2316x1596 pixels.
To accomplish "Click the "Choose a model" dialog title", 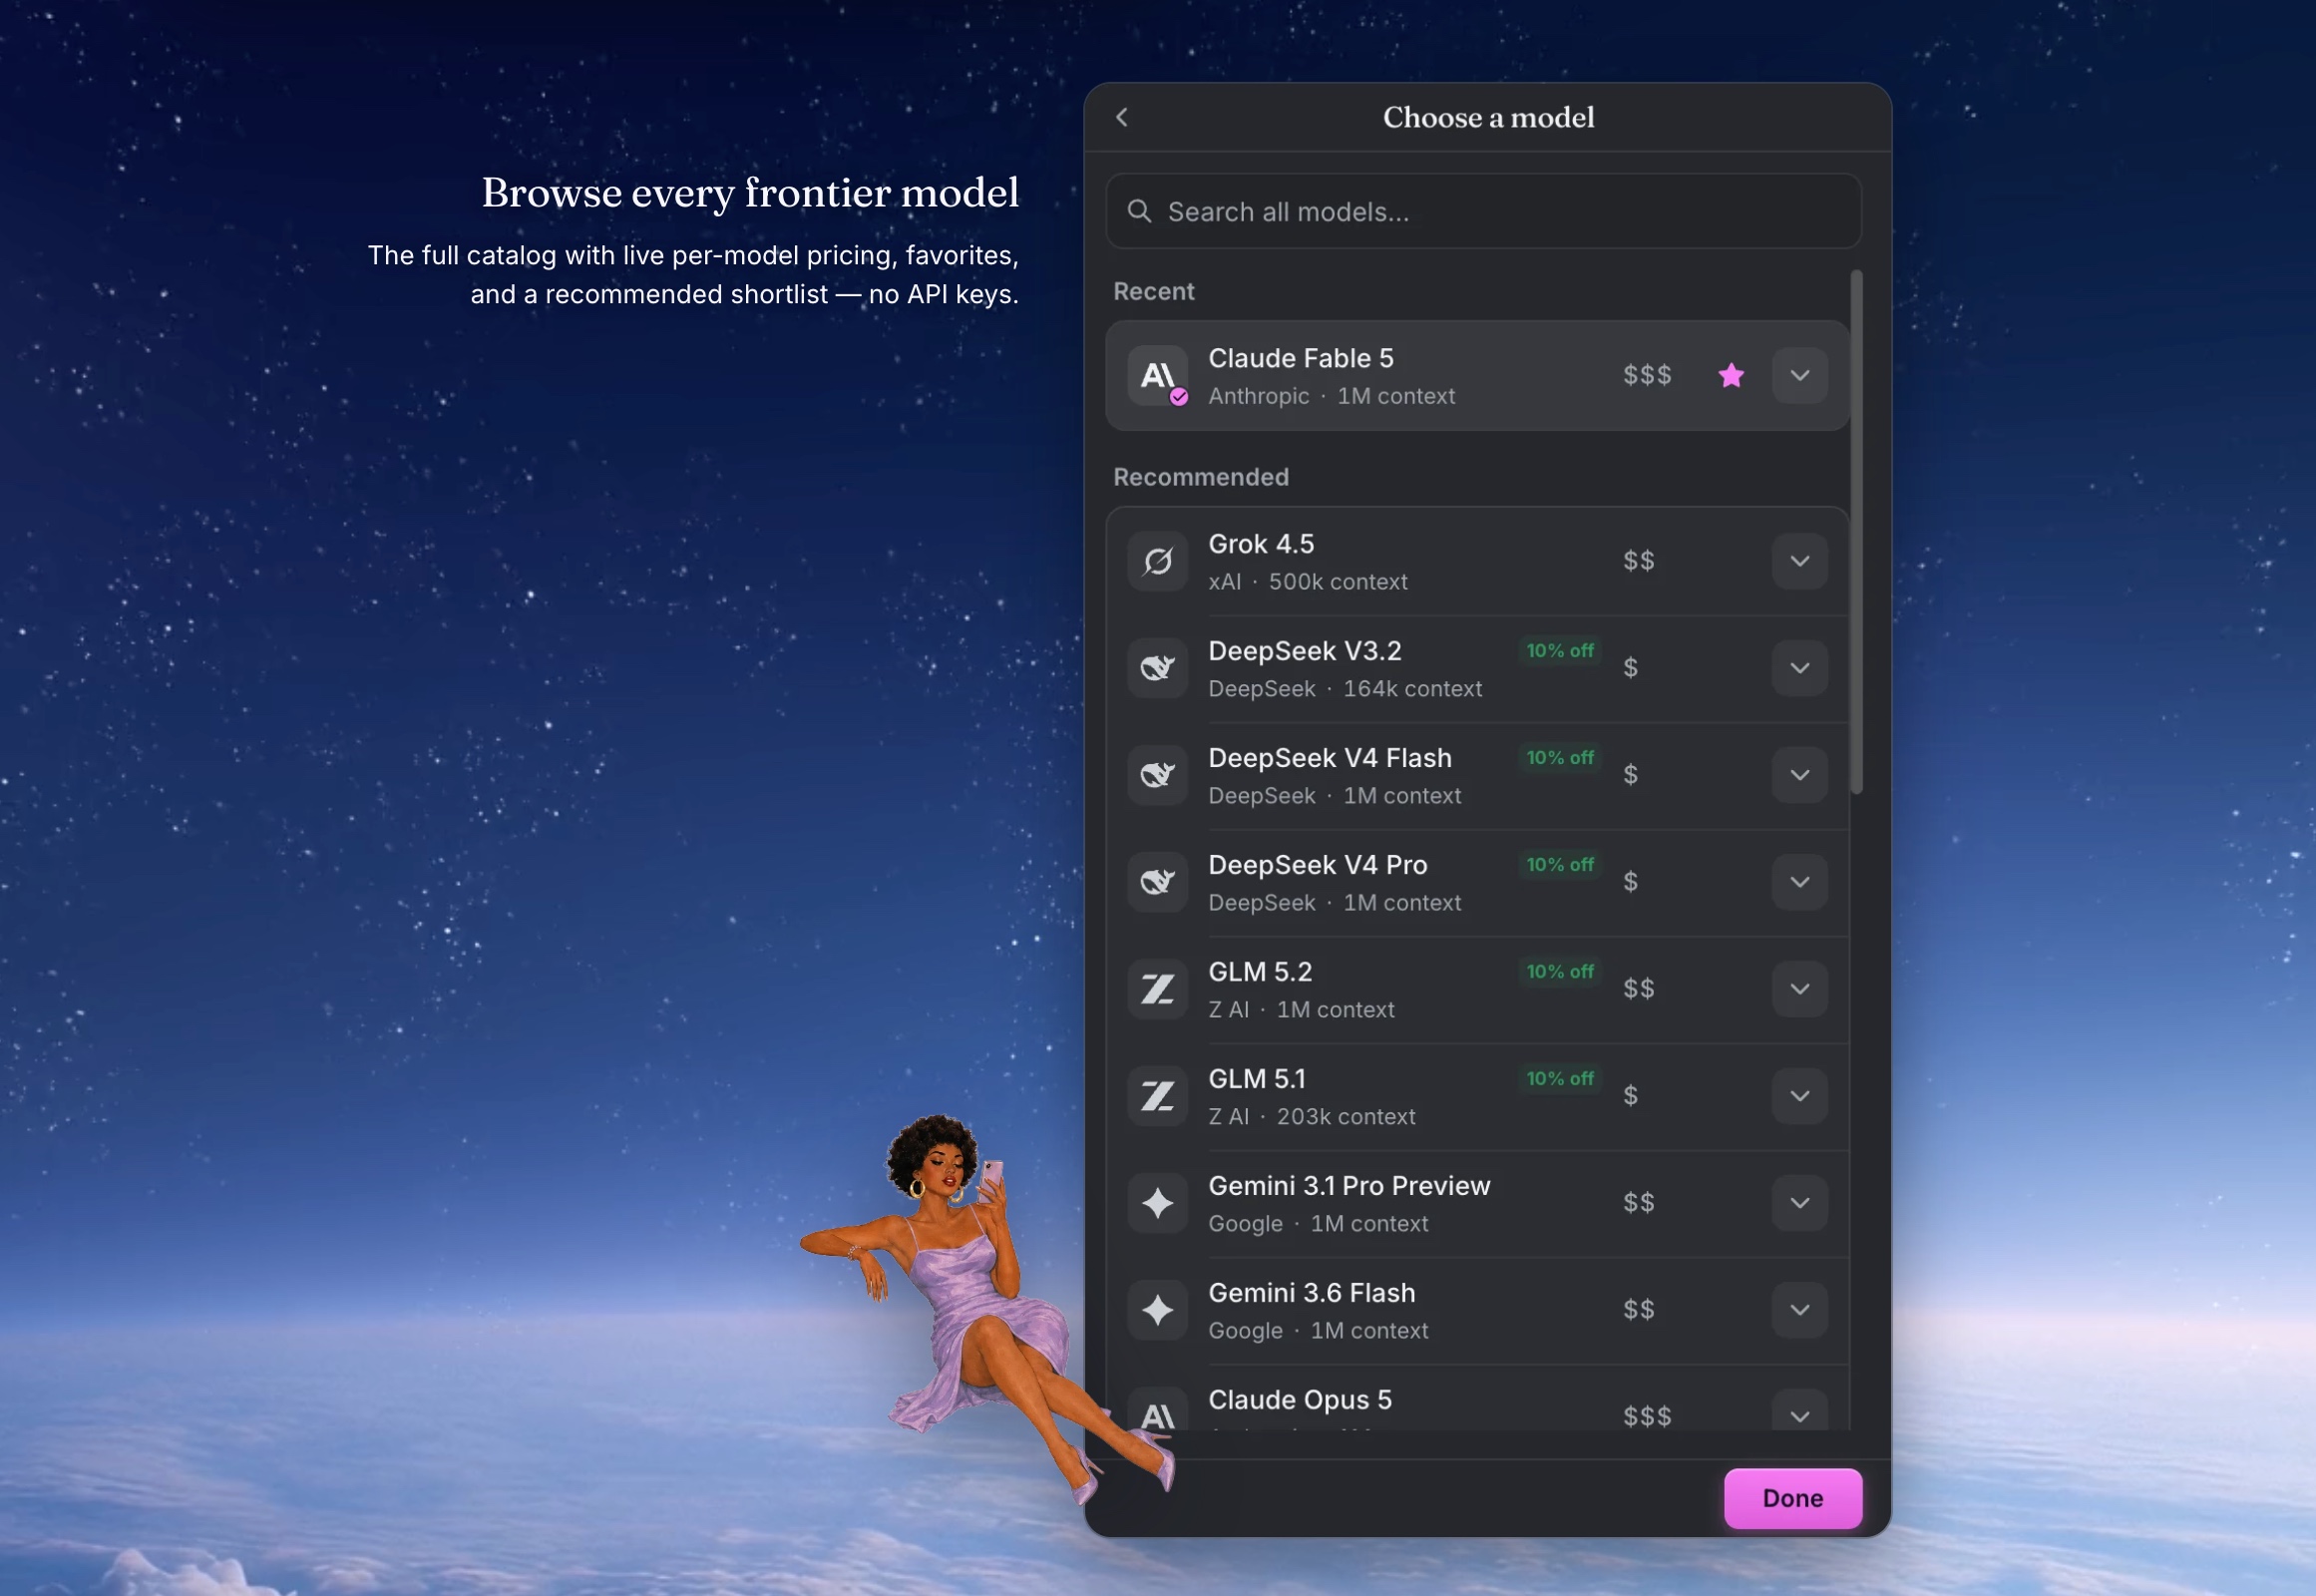I will 1488,118.
